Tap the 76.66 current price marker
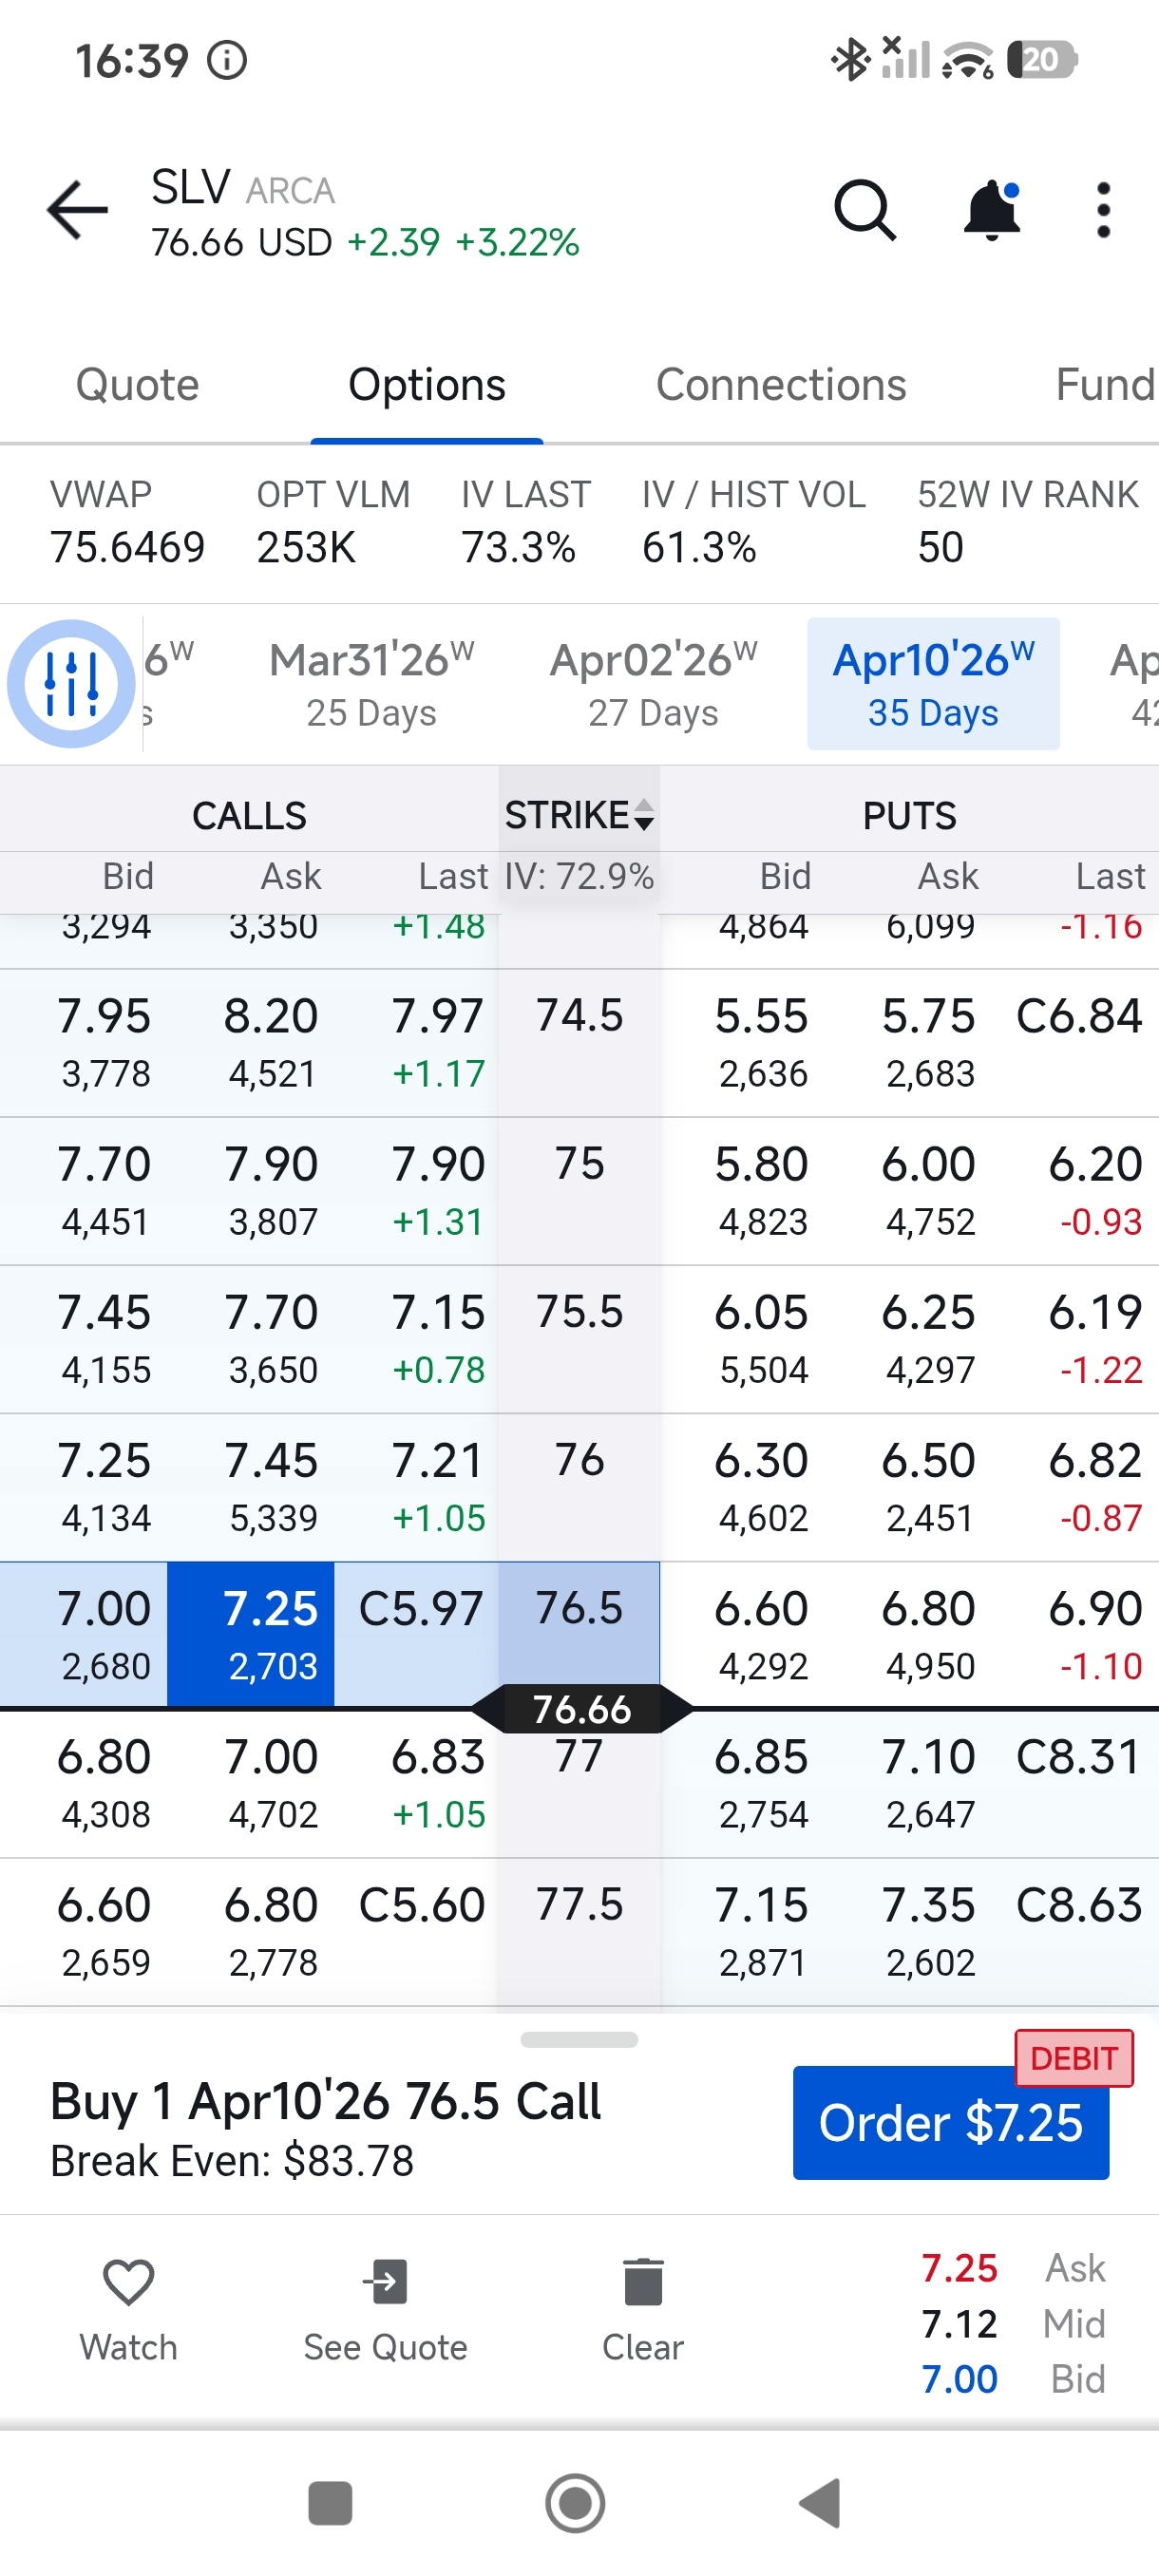The image size is (1159, 2576). tap(581, 1709)
